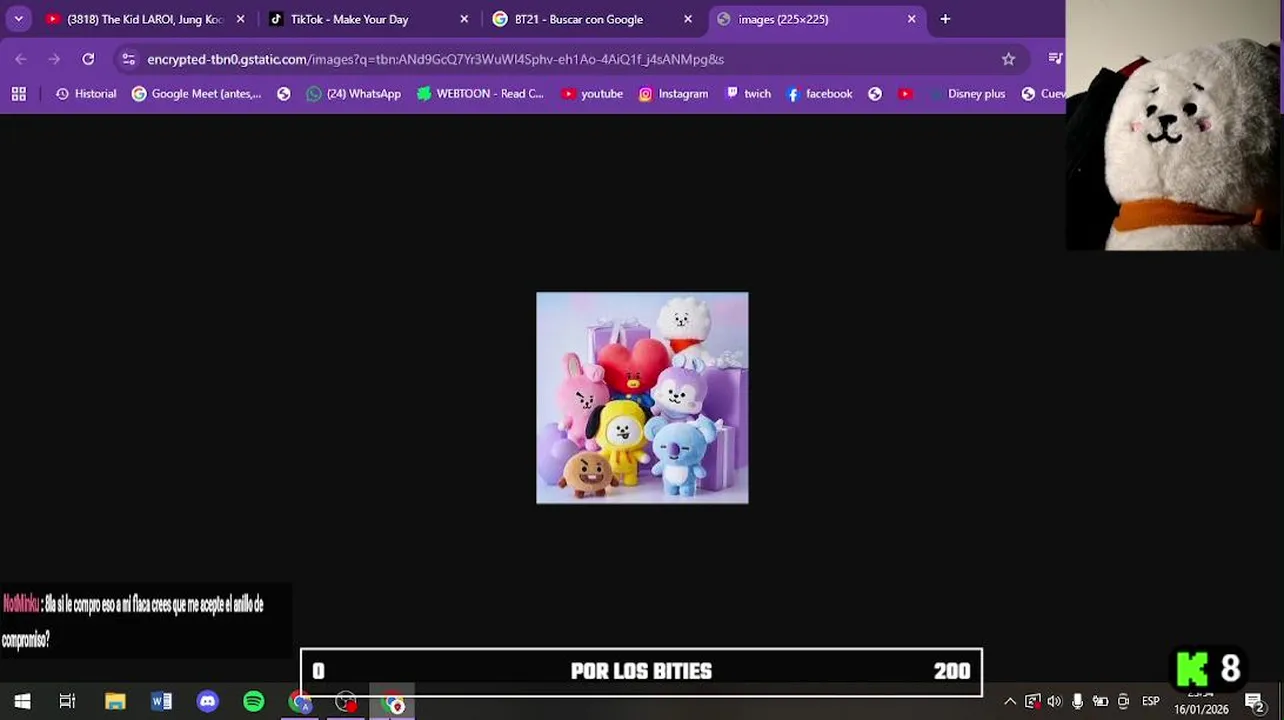Go back to previous page
The width and height of the screenshot is (1284, 720).
click(21, 59)
